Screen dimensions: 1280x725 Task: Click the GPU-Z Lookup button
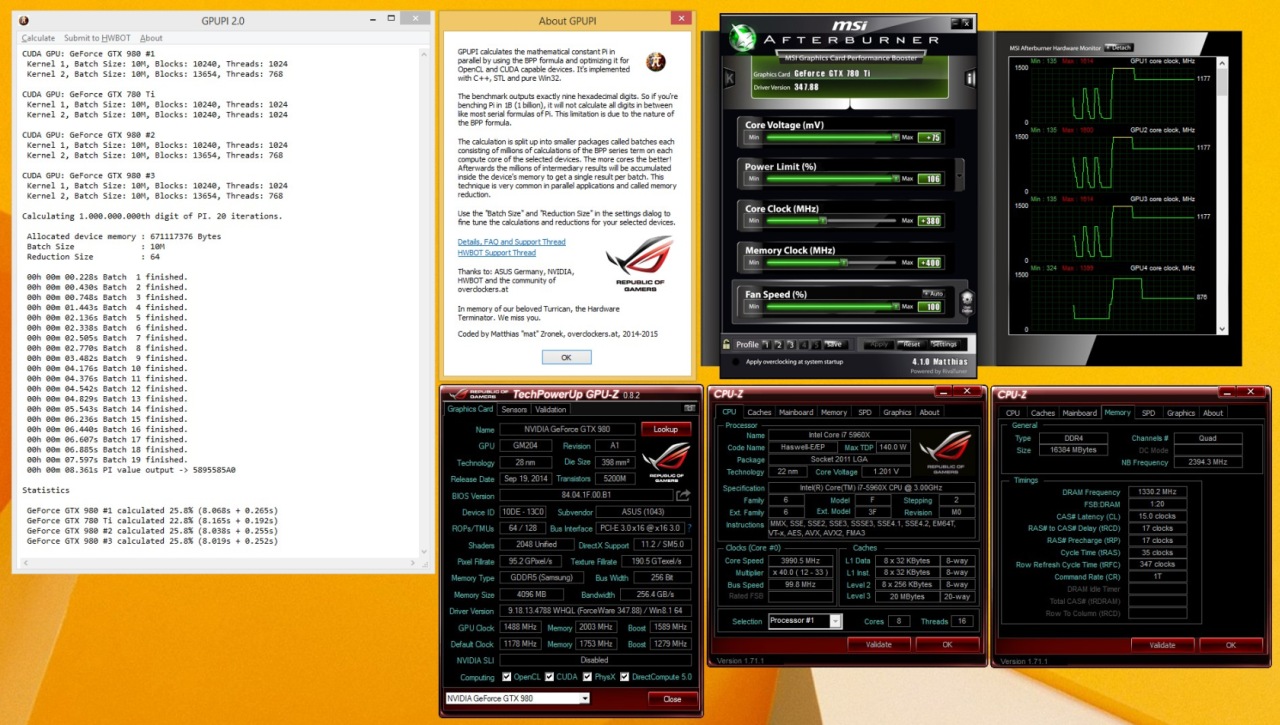coord(665,429)
